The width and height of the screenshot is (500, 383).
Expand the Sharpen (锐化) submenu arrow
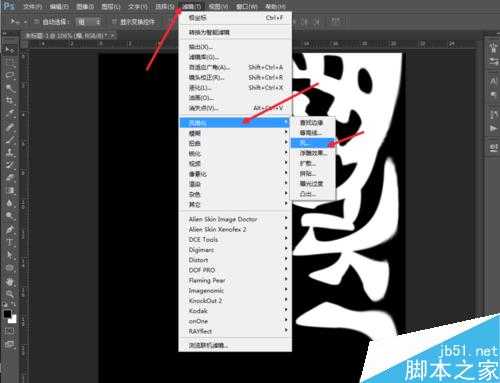tap(286, 153)
